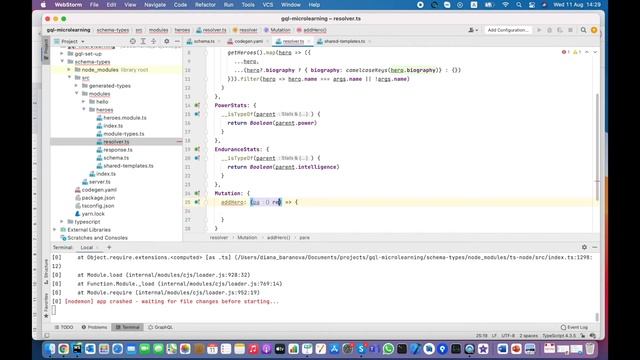Open Project panel settings gear
640x360 pixels.
(x=167, y=41)
